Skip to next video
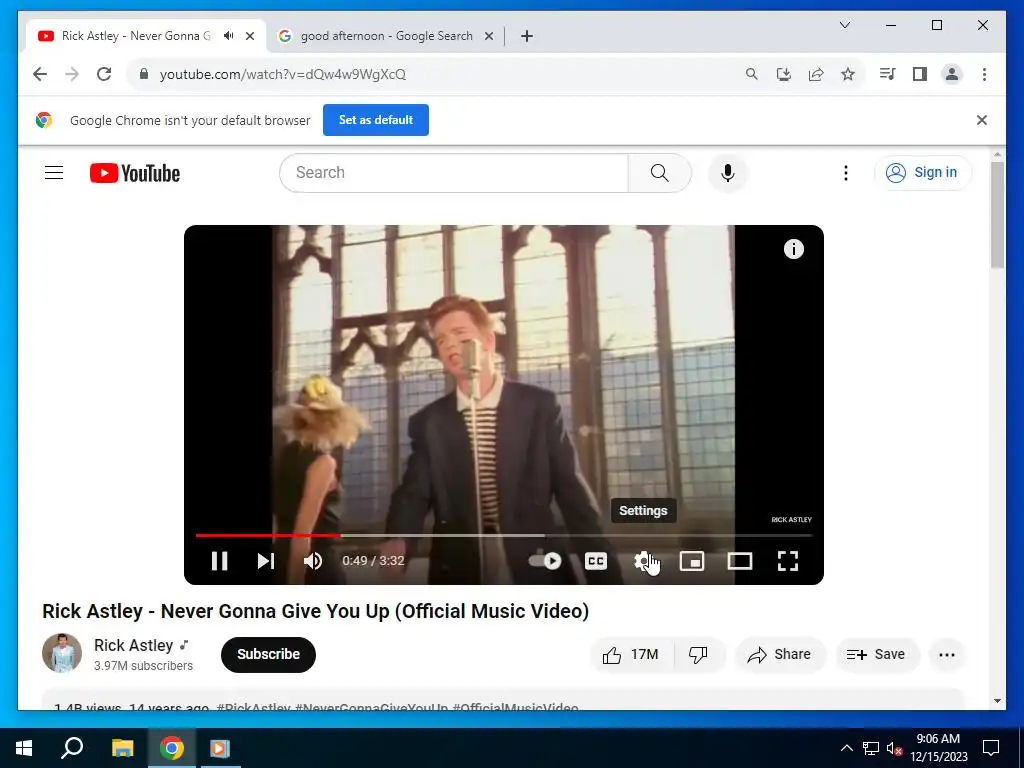The height and width of the screenshot is (768, 1024). (266, 561)
